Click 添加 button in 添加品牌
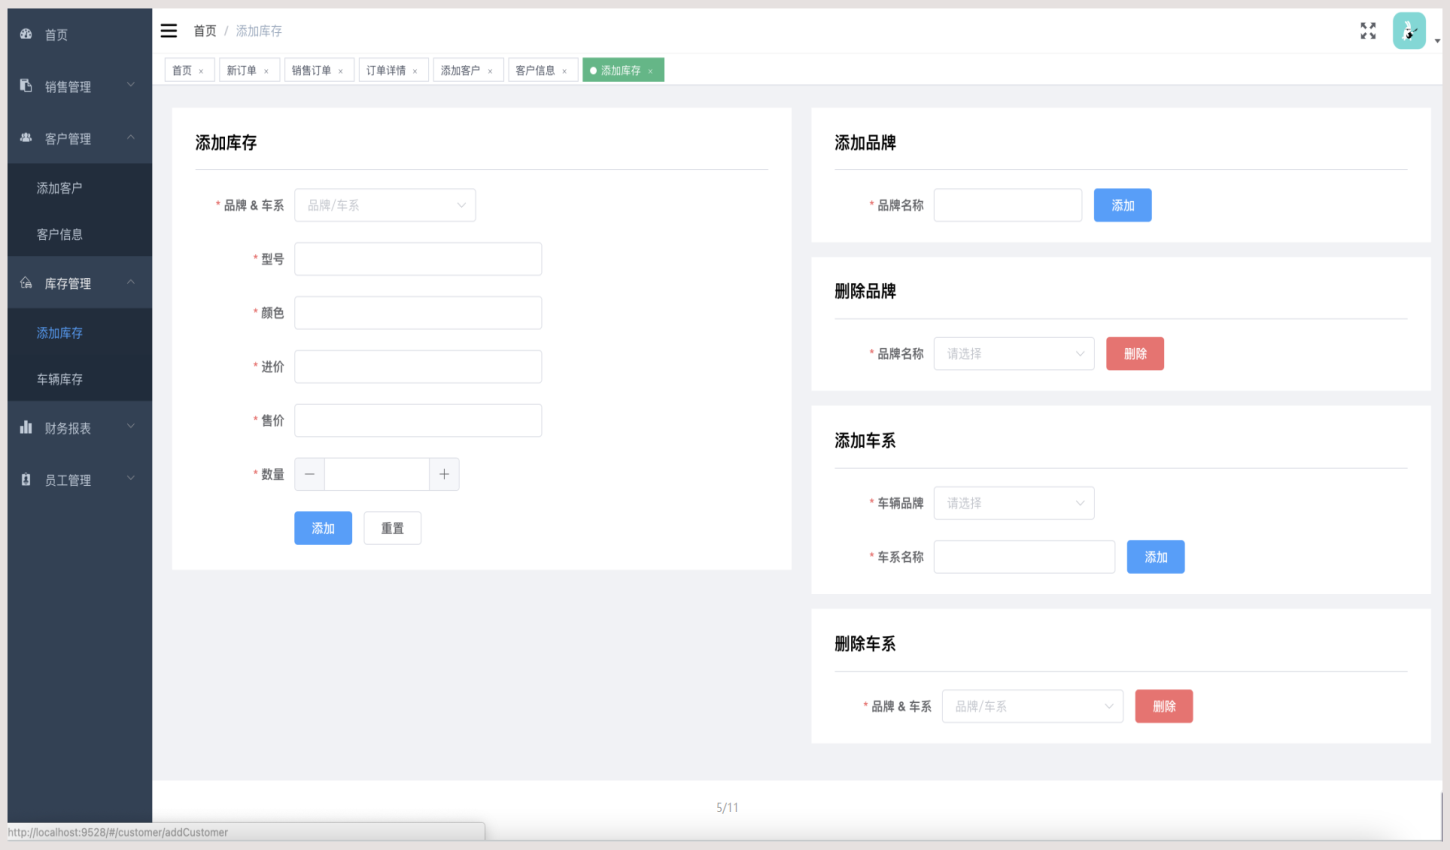1450x850 pixels. point(1123,205)
